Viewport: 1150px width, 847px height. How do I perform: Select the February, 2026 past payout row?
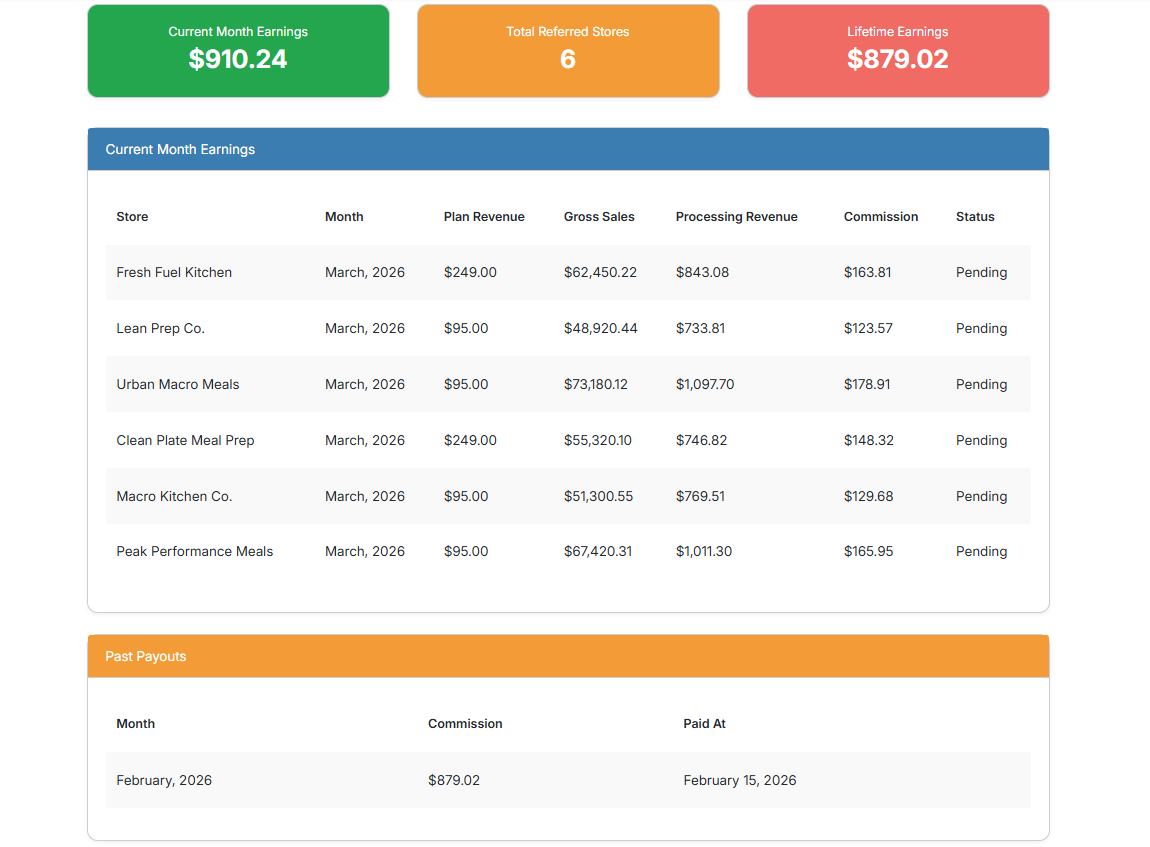coord(164,781)
